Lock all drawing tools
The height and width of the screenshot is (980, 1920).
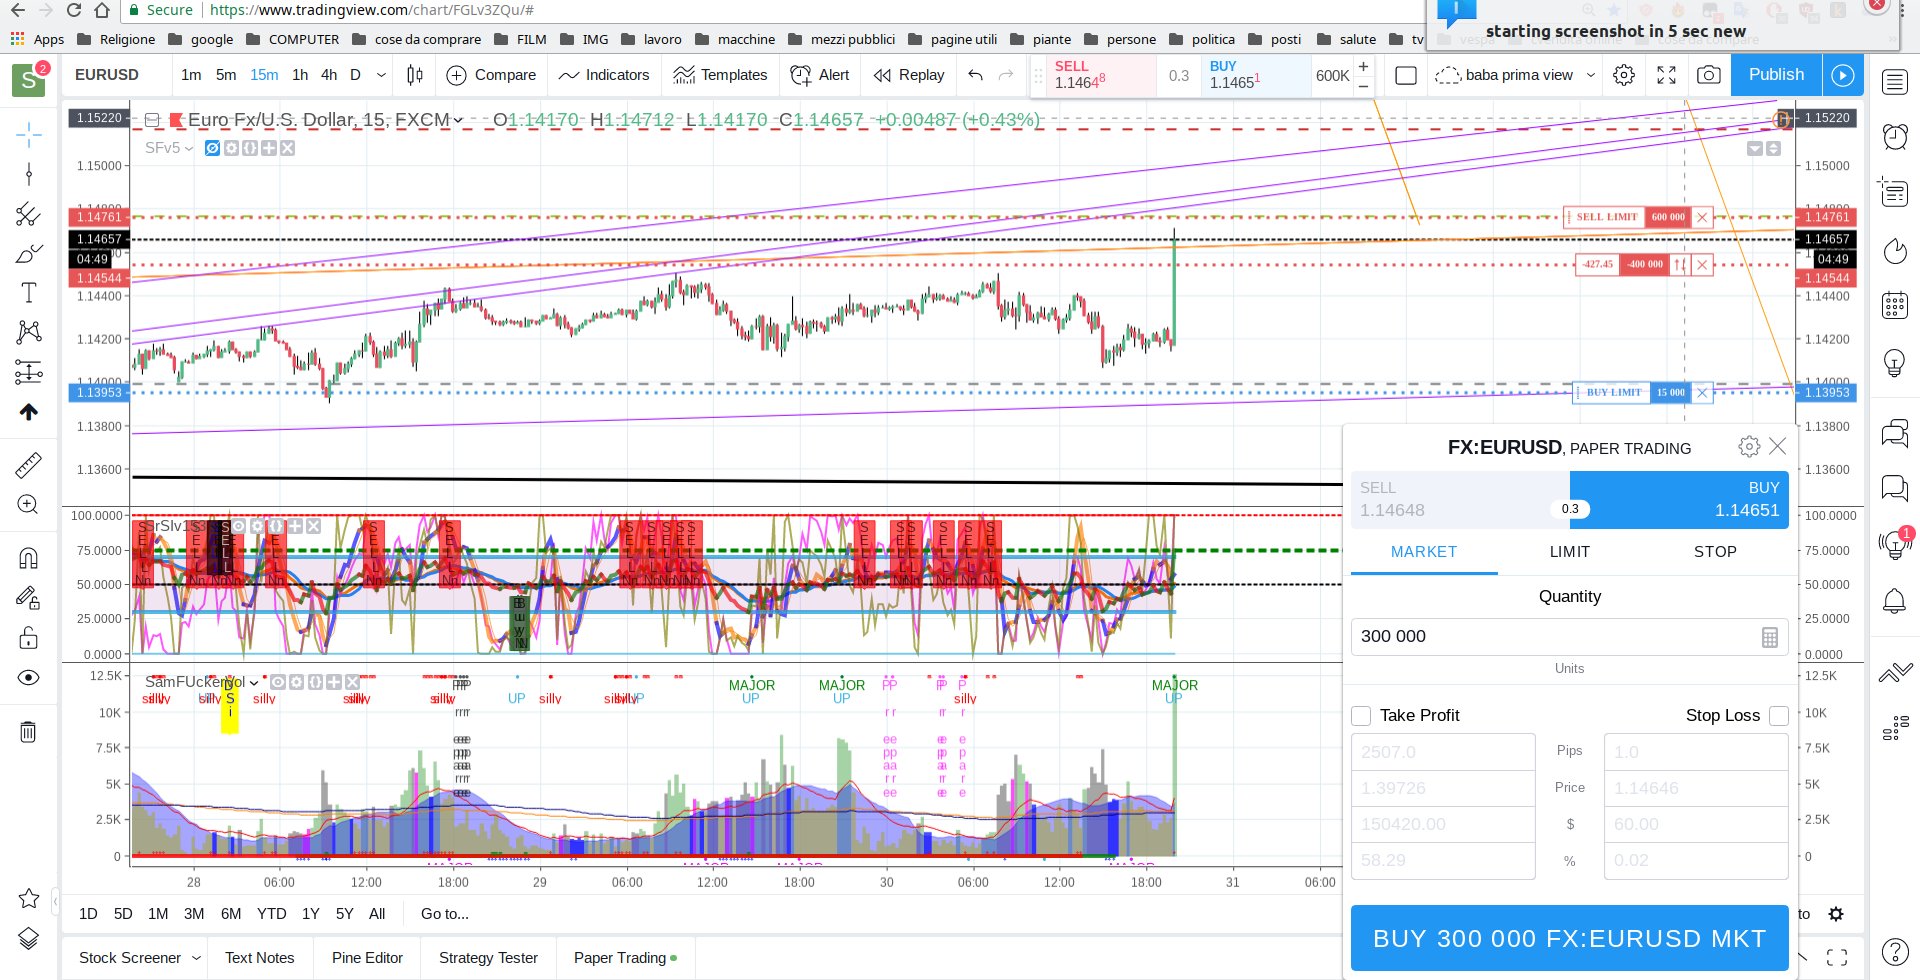pyautogui.click(x=29, y=638)
